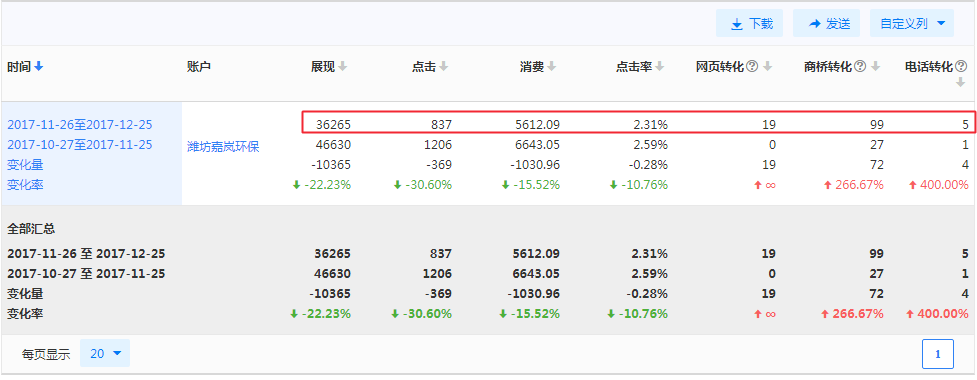Open the 每页显示 20 dropdown
The height and width of the screenshot is (380, 977).
point(105,353)
